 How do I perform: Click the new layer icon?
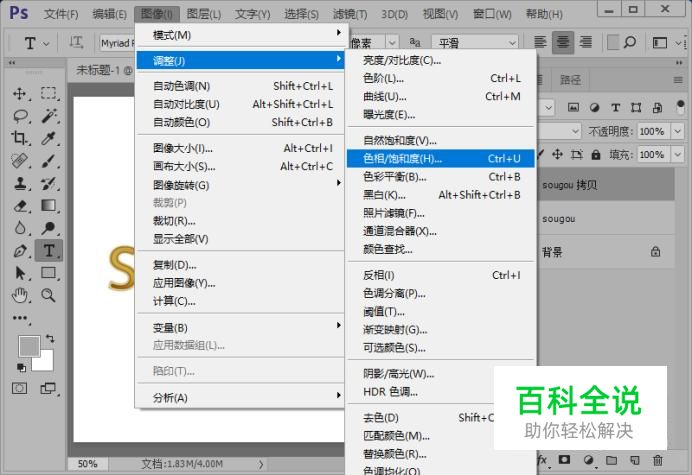(635, 460)
